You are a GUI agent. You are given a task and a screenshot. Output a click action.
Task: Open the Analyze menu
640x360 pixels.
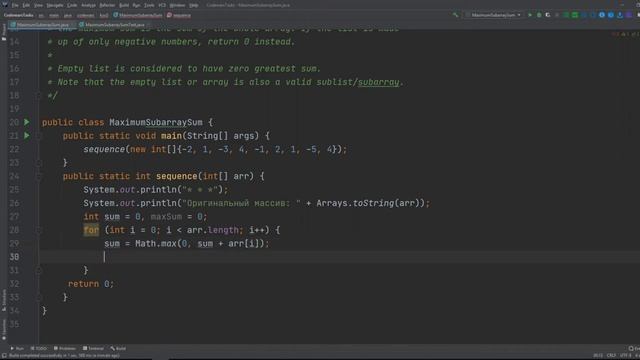88,5
